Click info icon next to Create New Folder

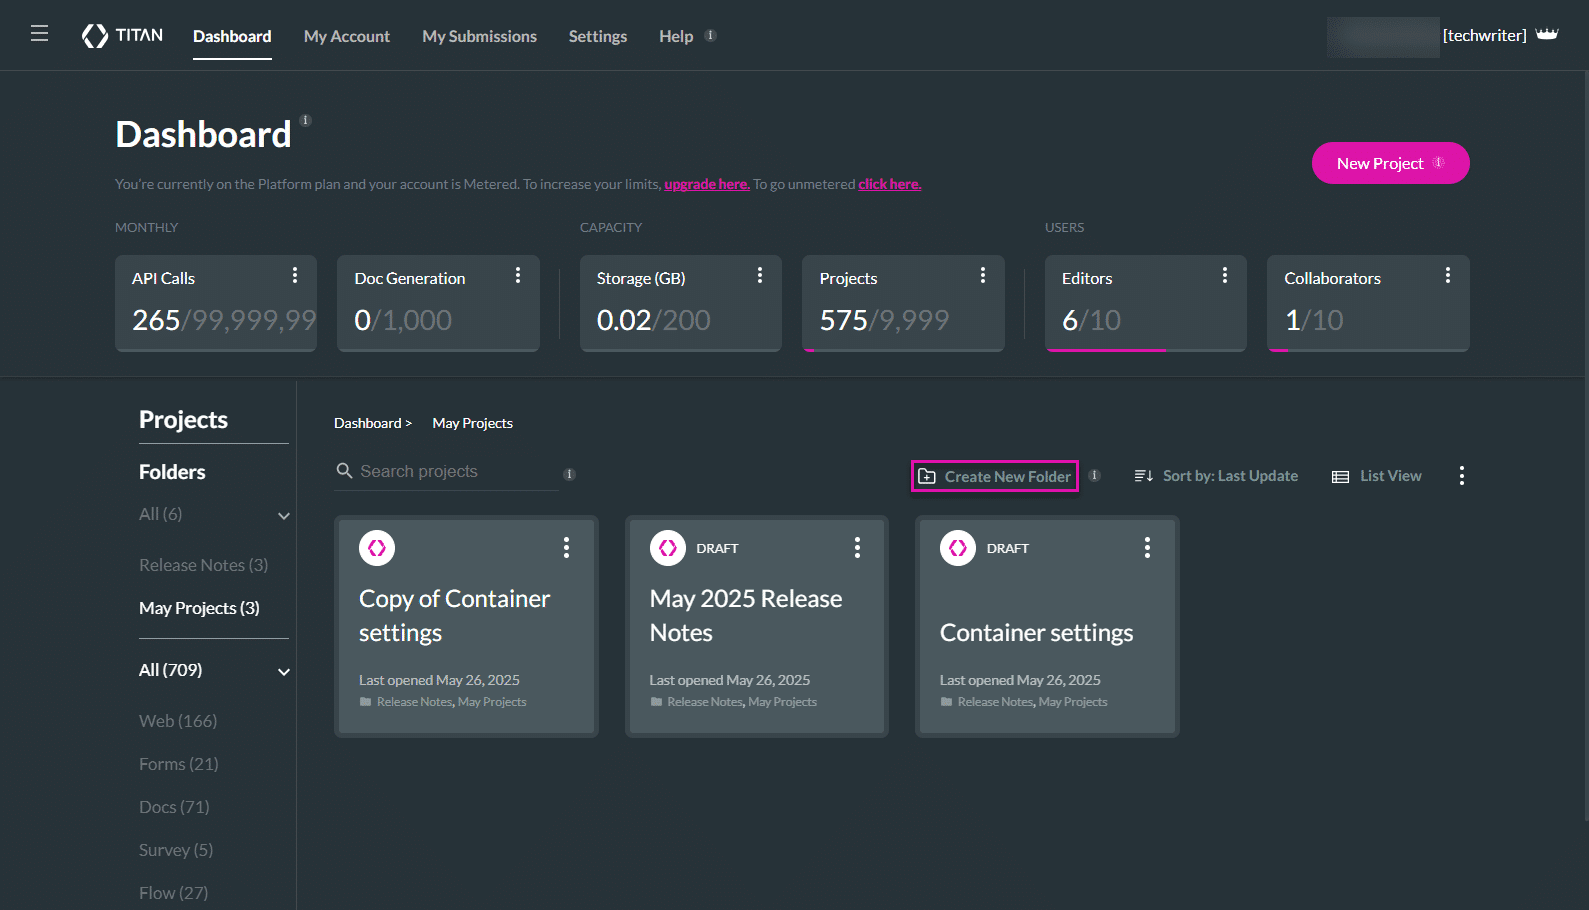[1094, 476]
